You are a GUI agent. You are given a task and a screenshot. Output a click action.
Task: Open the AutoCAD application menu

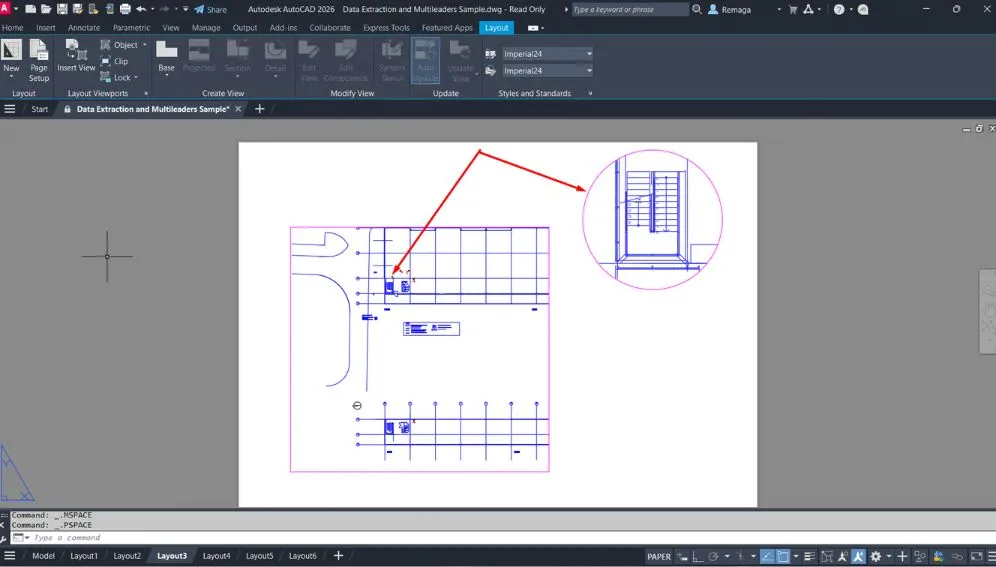pyautogui.click(x=5, y=9)
